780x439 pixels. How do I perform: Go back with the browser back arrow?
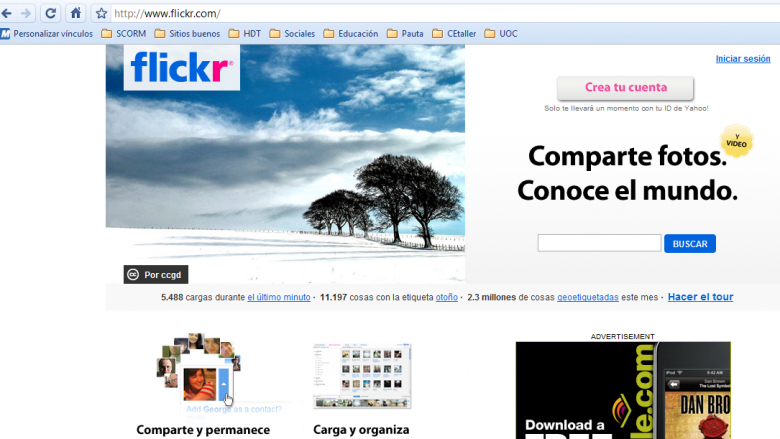click(x=6, y=13)
